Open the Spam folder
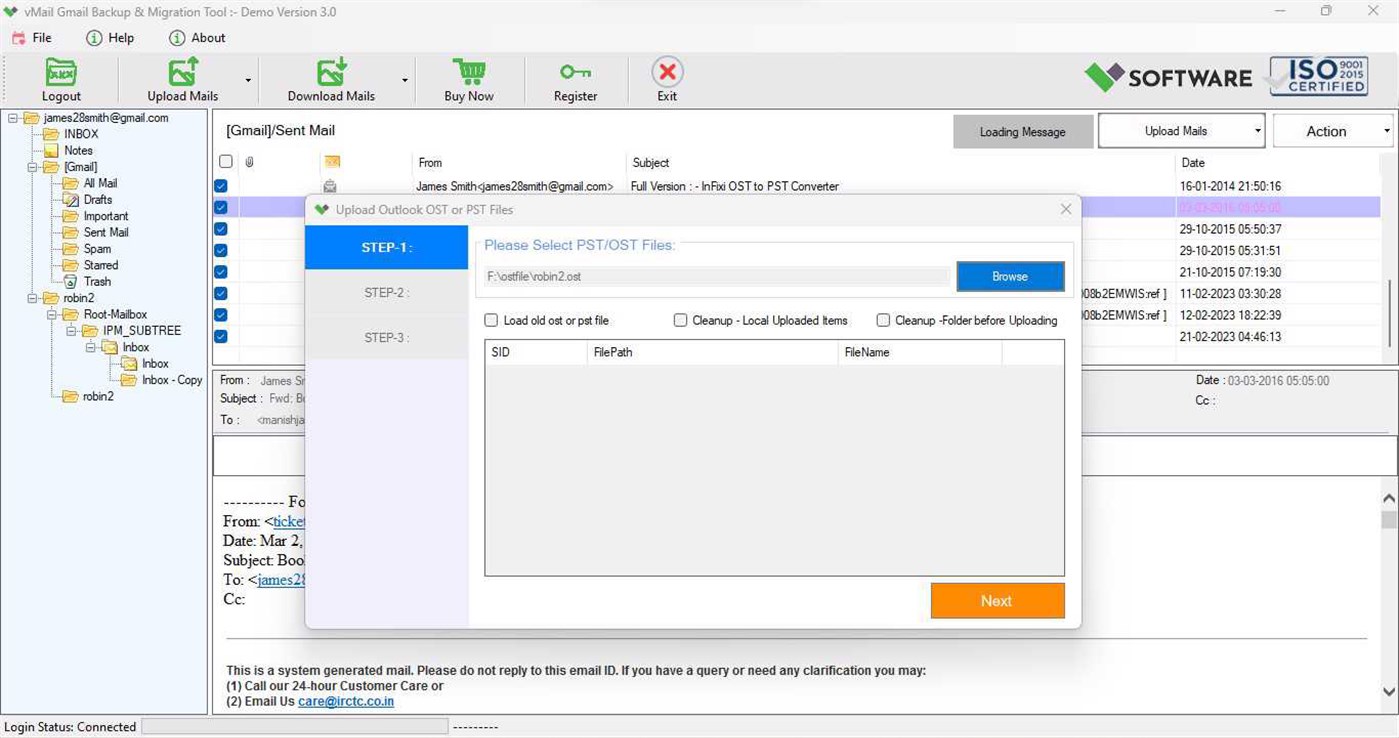Image resolution: width=1399 pixels, height=738 pixels. coord(97,249)
